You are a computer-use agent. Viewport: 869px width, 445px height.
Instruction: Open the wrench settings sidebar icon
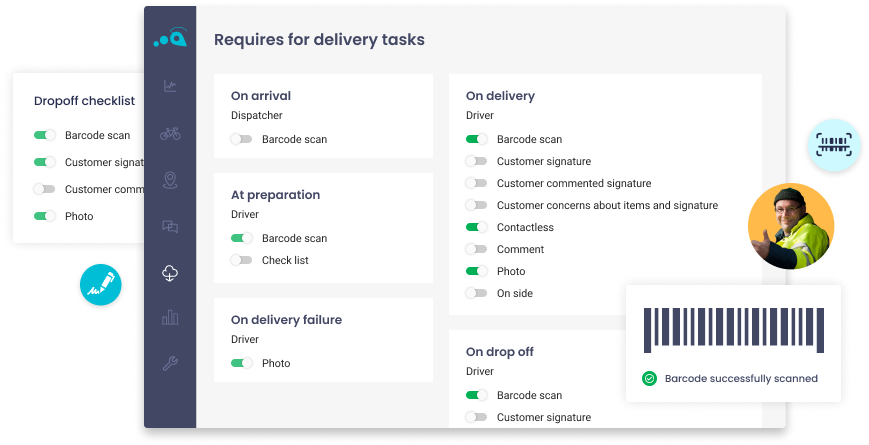(170, 364)
